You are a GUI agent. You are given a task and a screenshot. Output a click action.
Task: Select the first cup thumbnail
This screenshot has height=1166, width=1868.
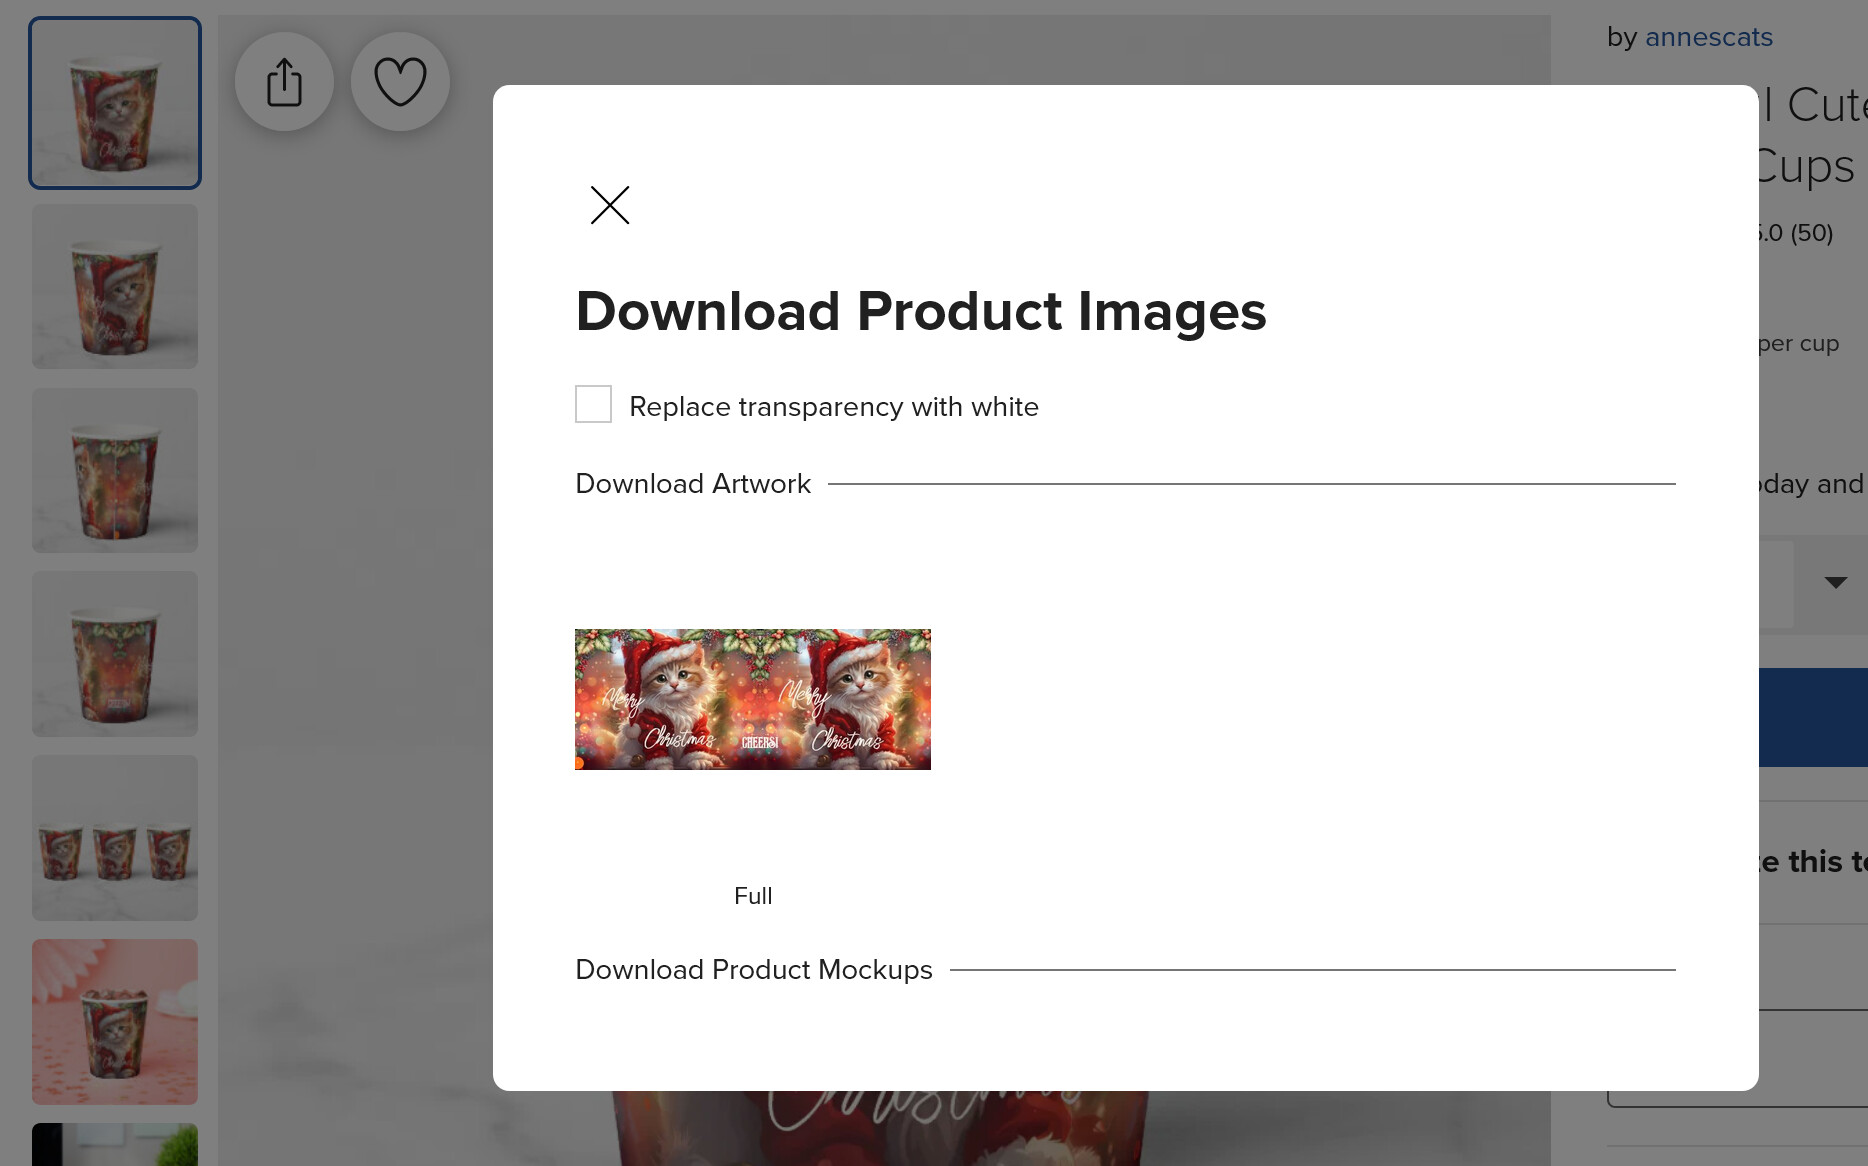[x=115, y=103]
